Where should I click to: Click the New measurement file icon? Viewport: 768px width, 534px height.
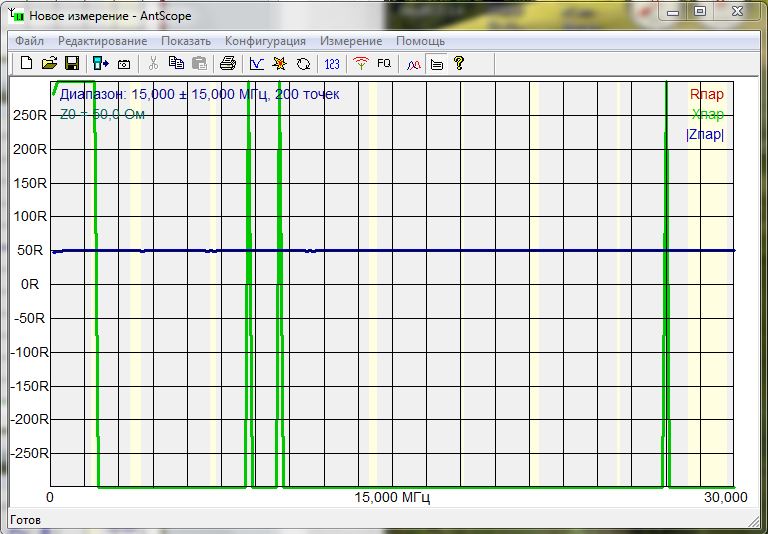(x=27, y=64)
